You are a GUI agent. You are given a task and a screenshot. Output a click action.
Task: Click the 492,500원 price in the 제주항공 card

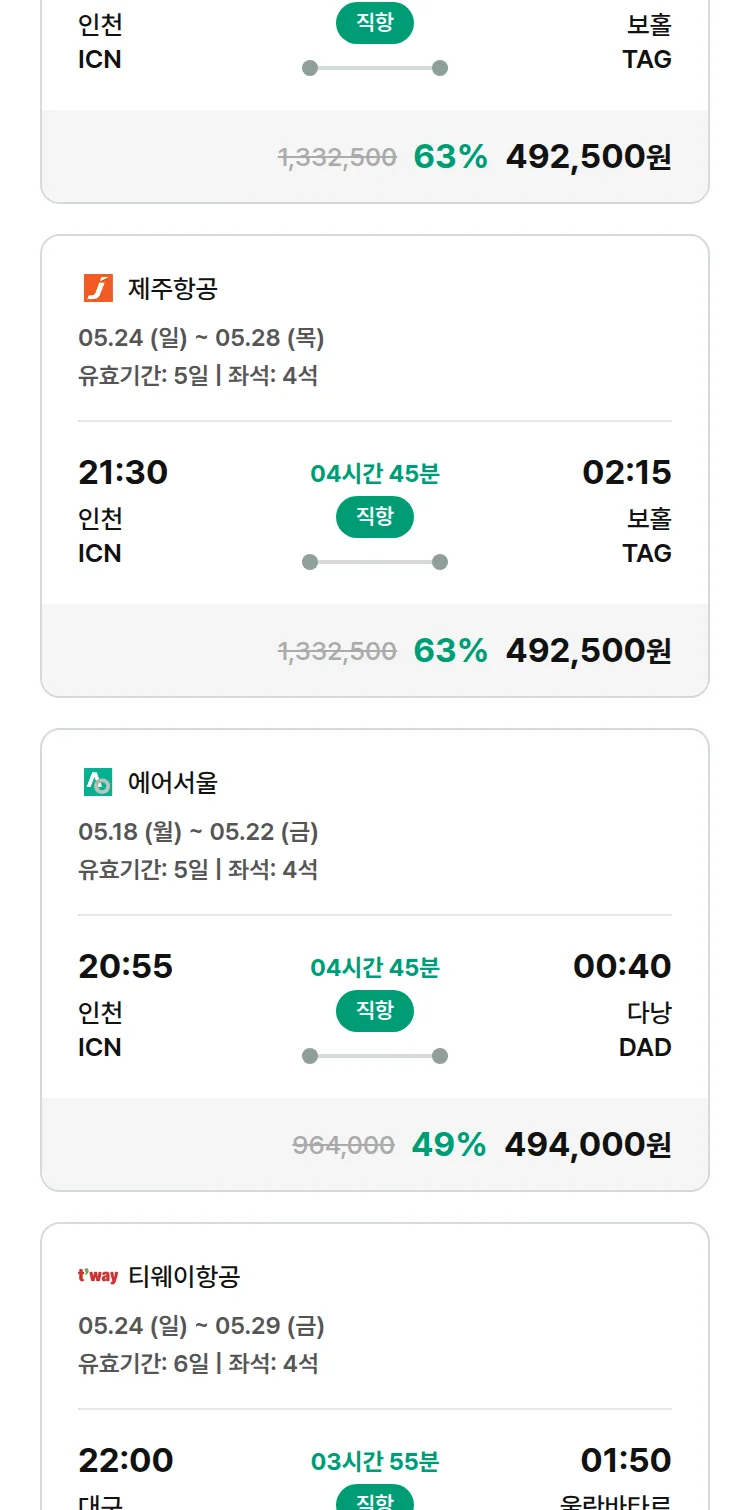coord(588,651)
